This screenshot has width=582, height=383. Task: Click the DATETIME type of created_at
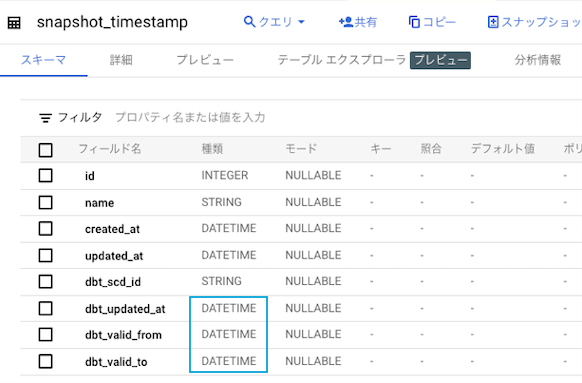229,228
